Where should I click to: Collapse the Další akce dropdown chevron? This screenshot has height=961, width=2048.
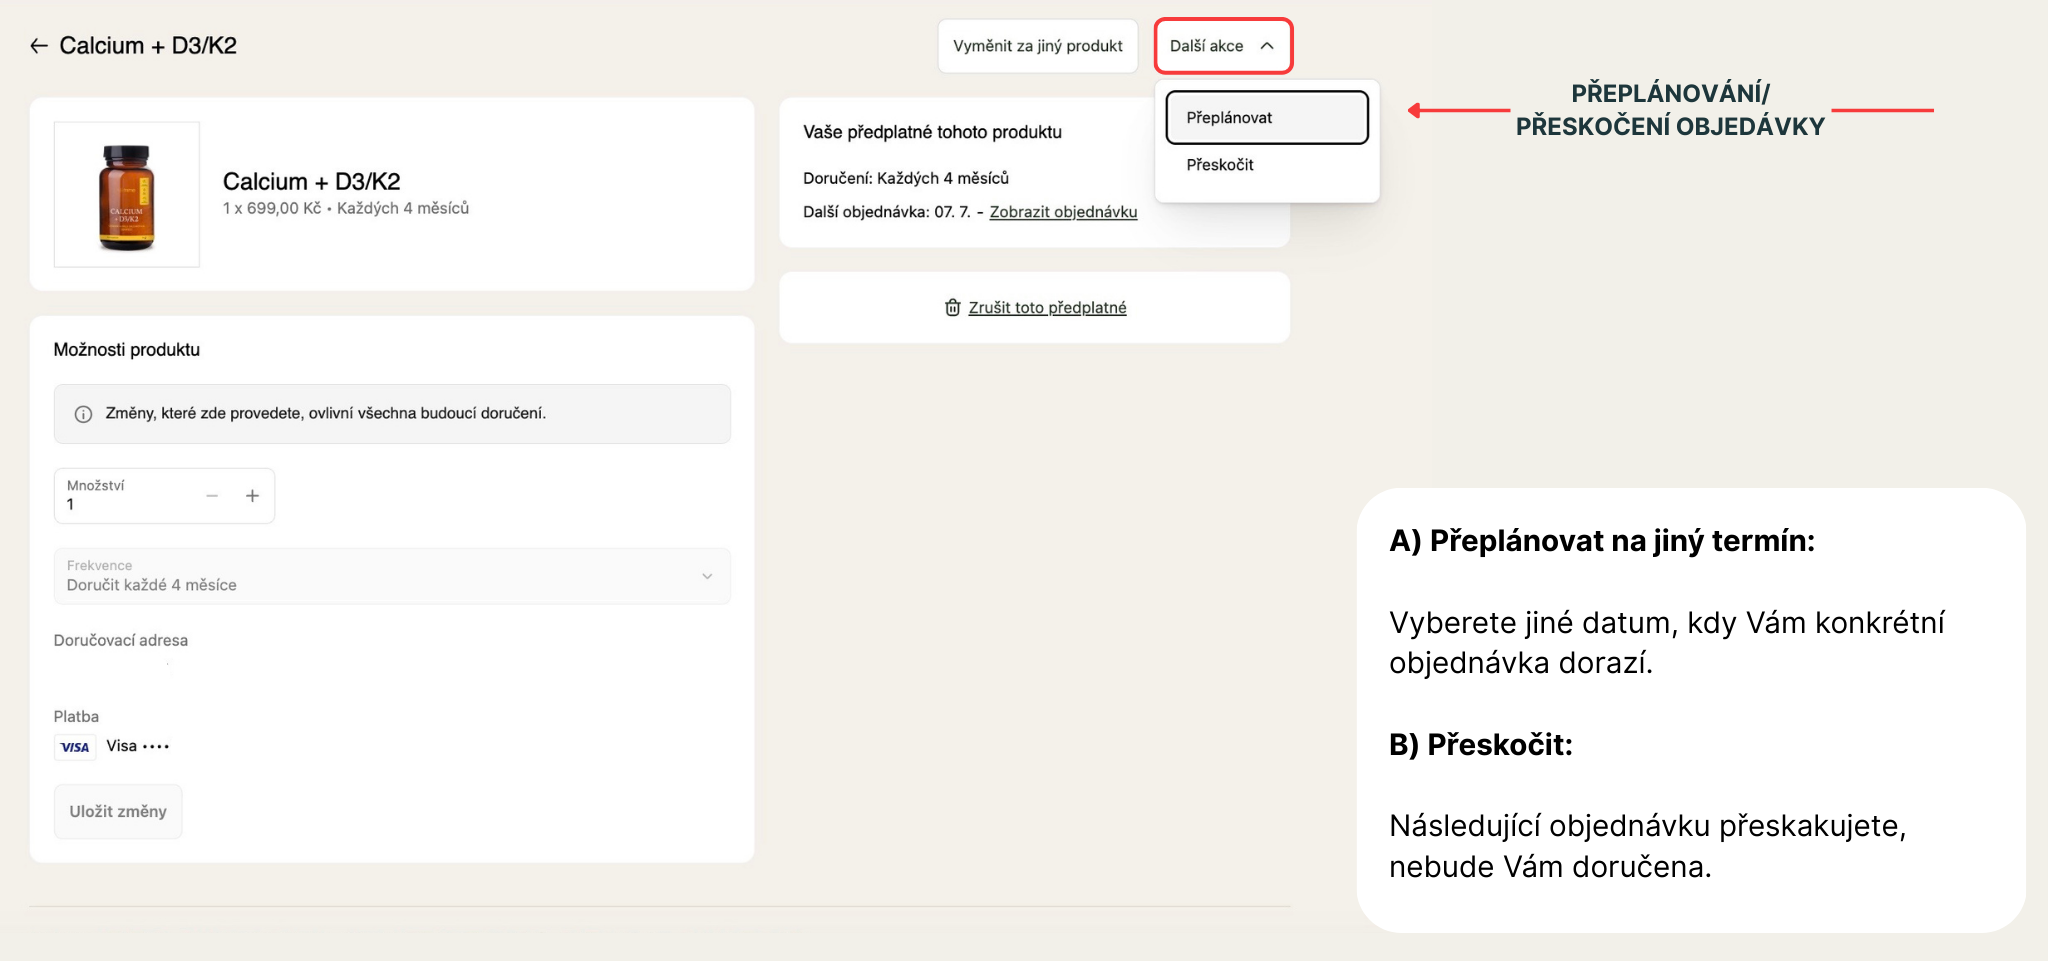pos(1267,46)
